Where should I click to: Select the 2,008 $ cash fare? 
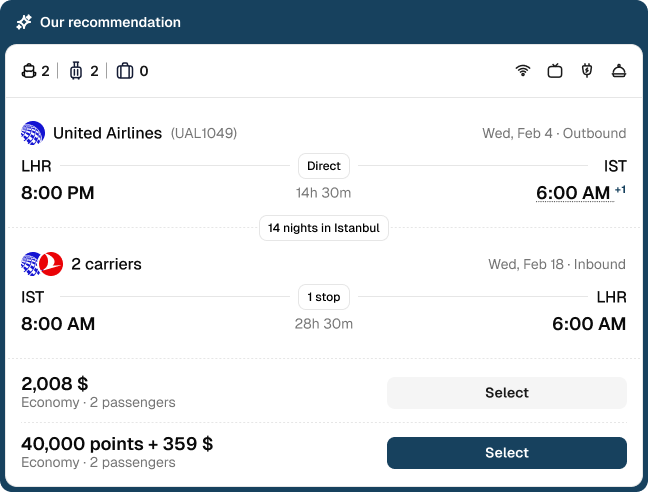507,393
